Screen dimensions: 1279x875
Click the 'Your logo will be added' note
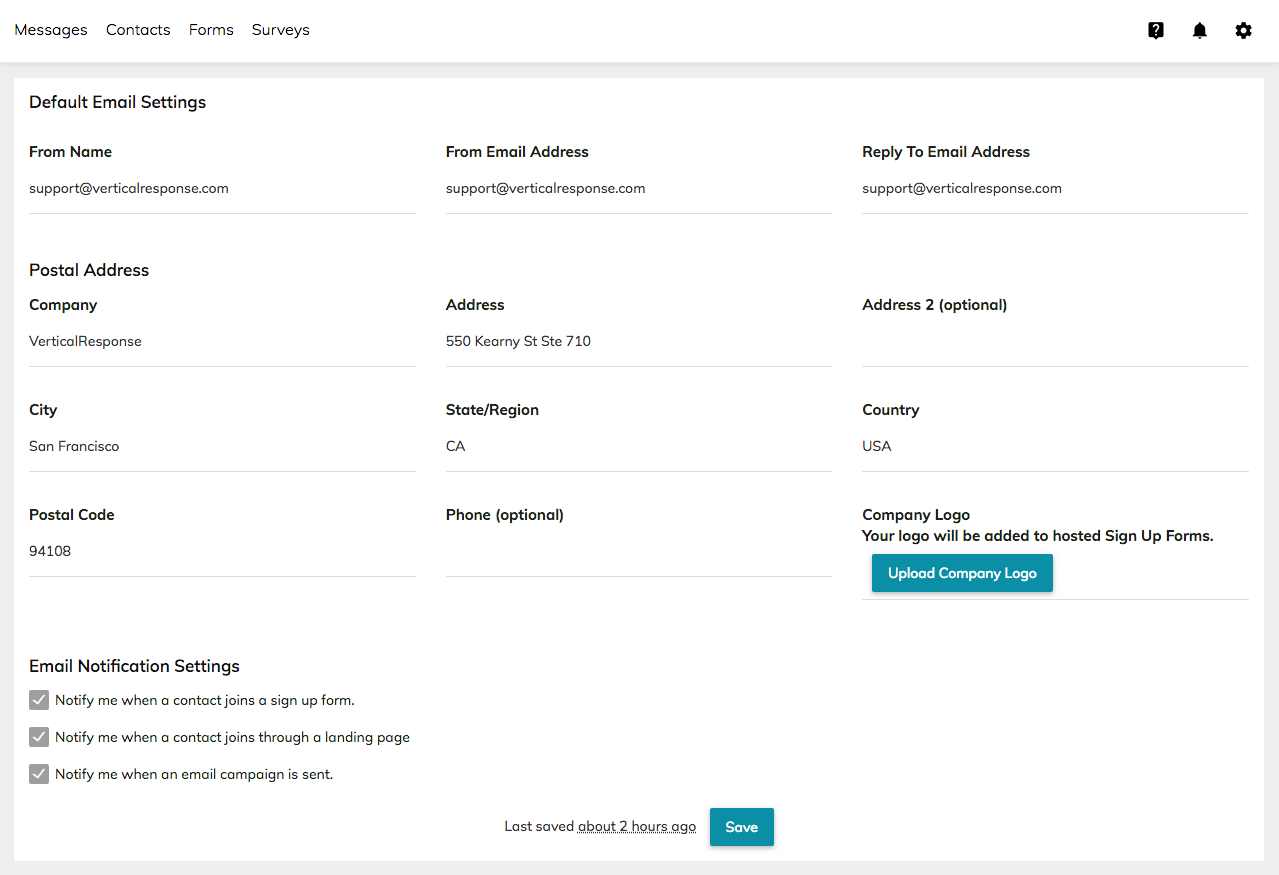click(x=1038, y=536)
